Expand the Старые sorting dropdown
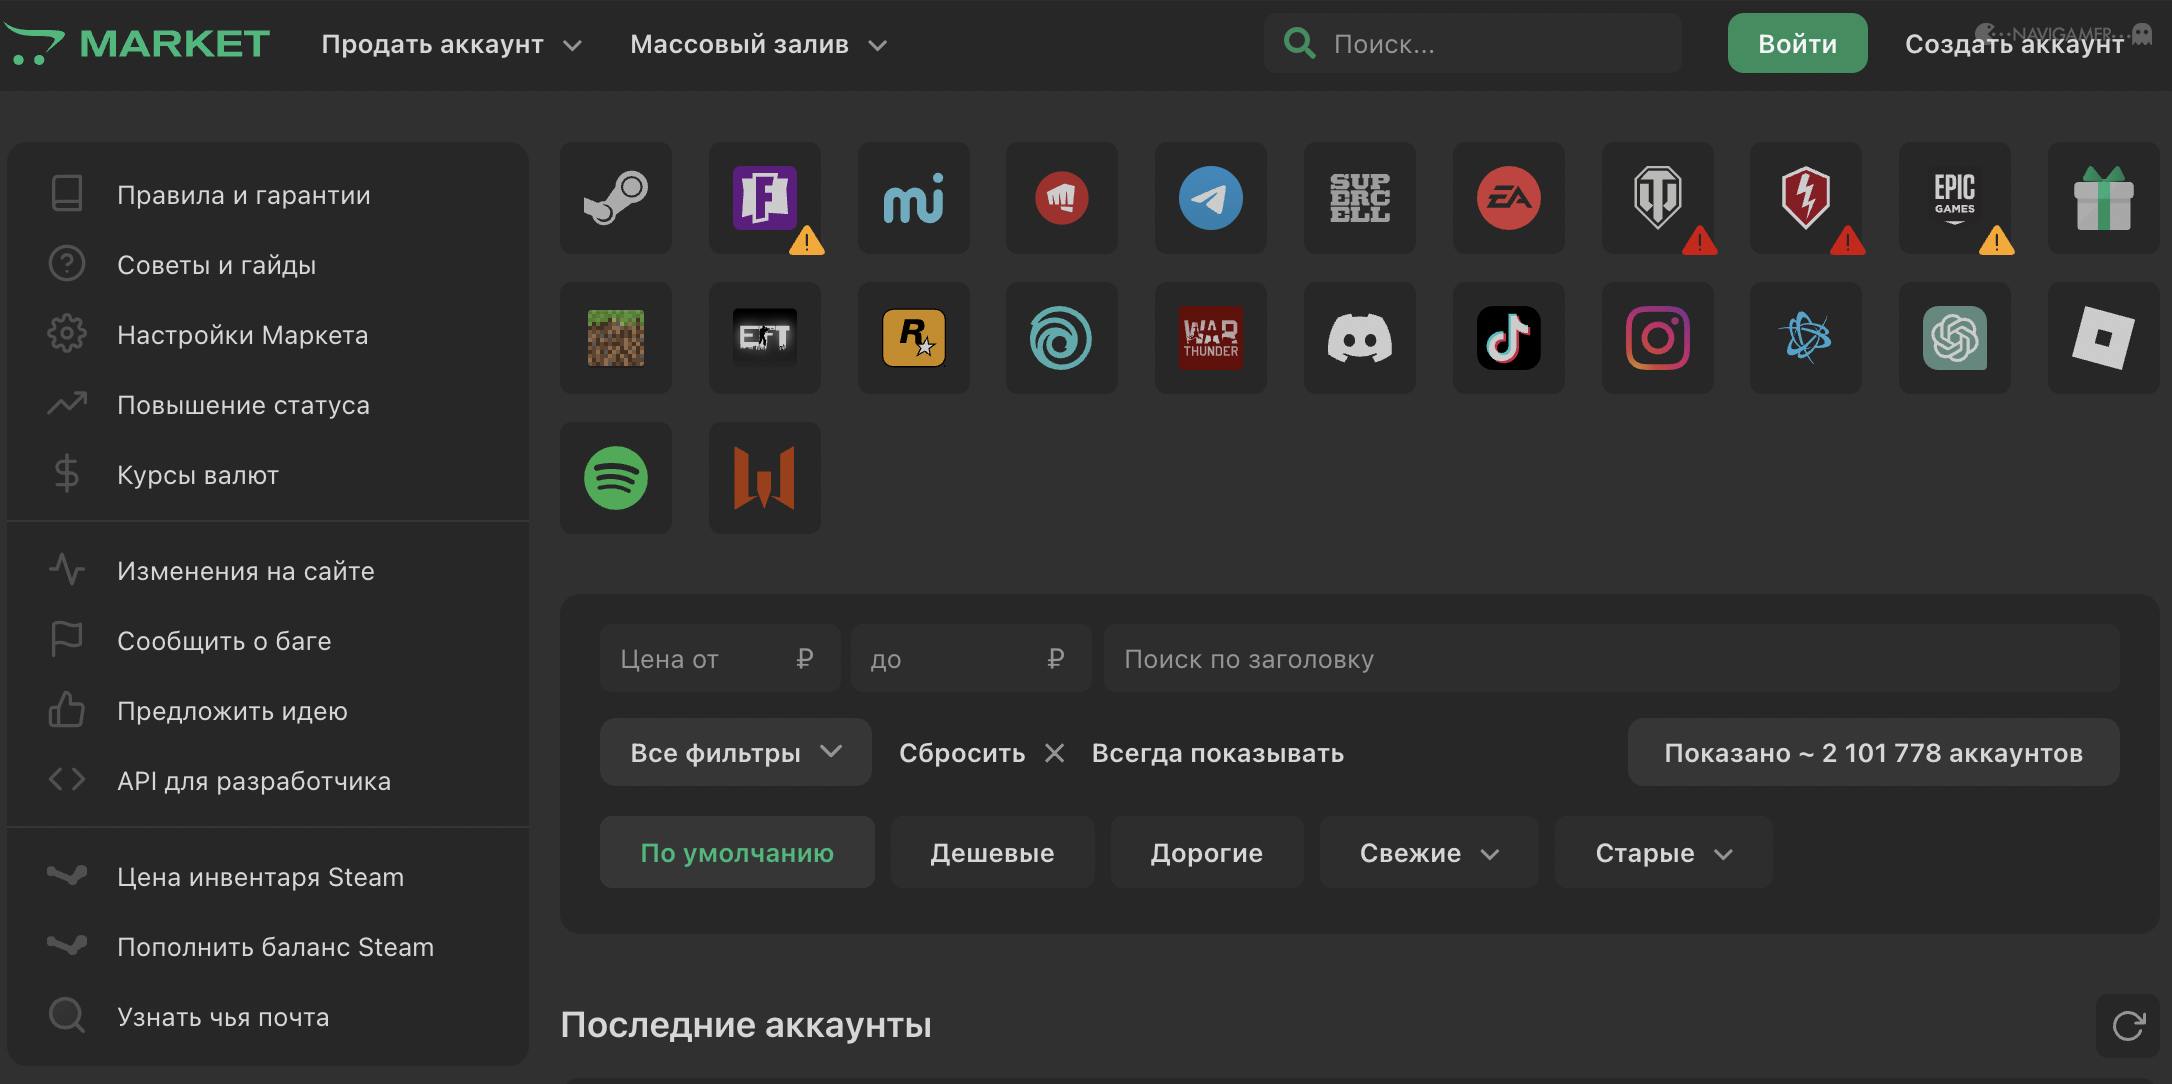 (1664, 852)
